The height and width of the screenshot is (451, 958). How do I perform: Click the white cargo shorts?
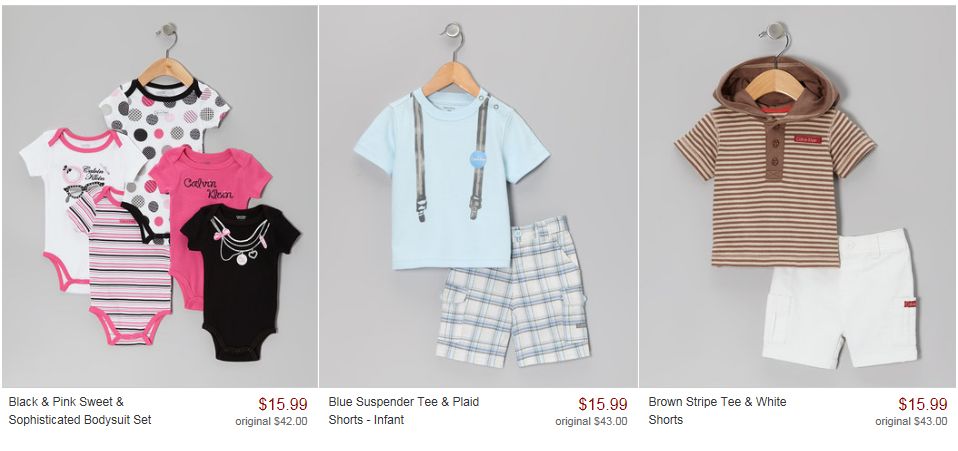tap(840, 299)
